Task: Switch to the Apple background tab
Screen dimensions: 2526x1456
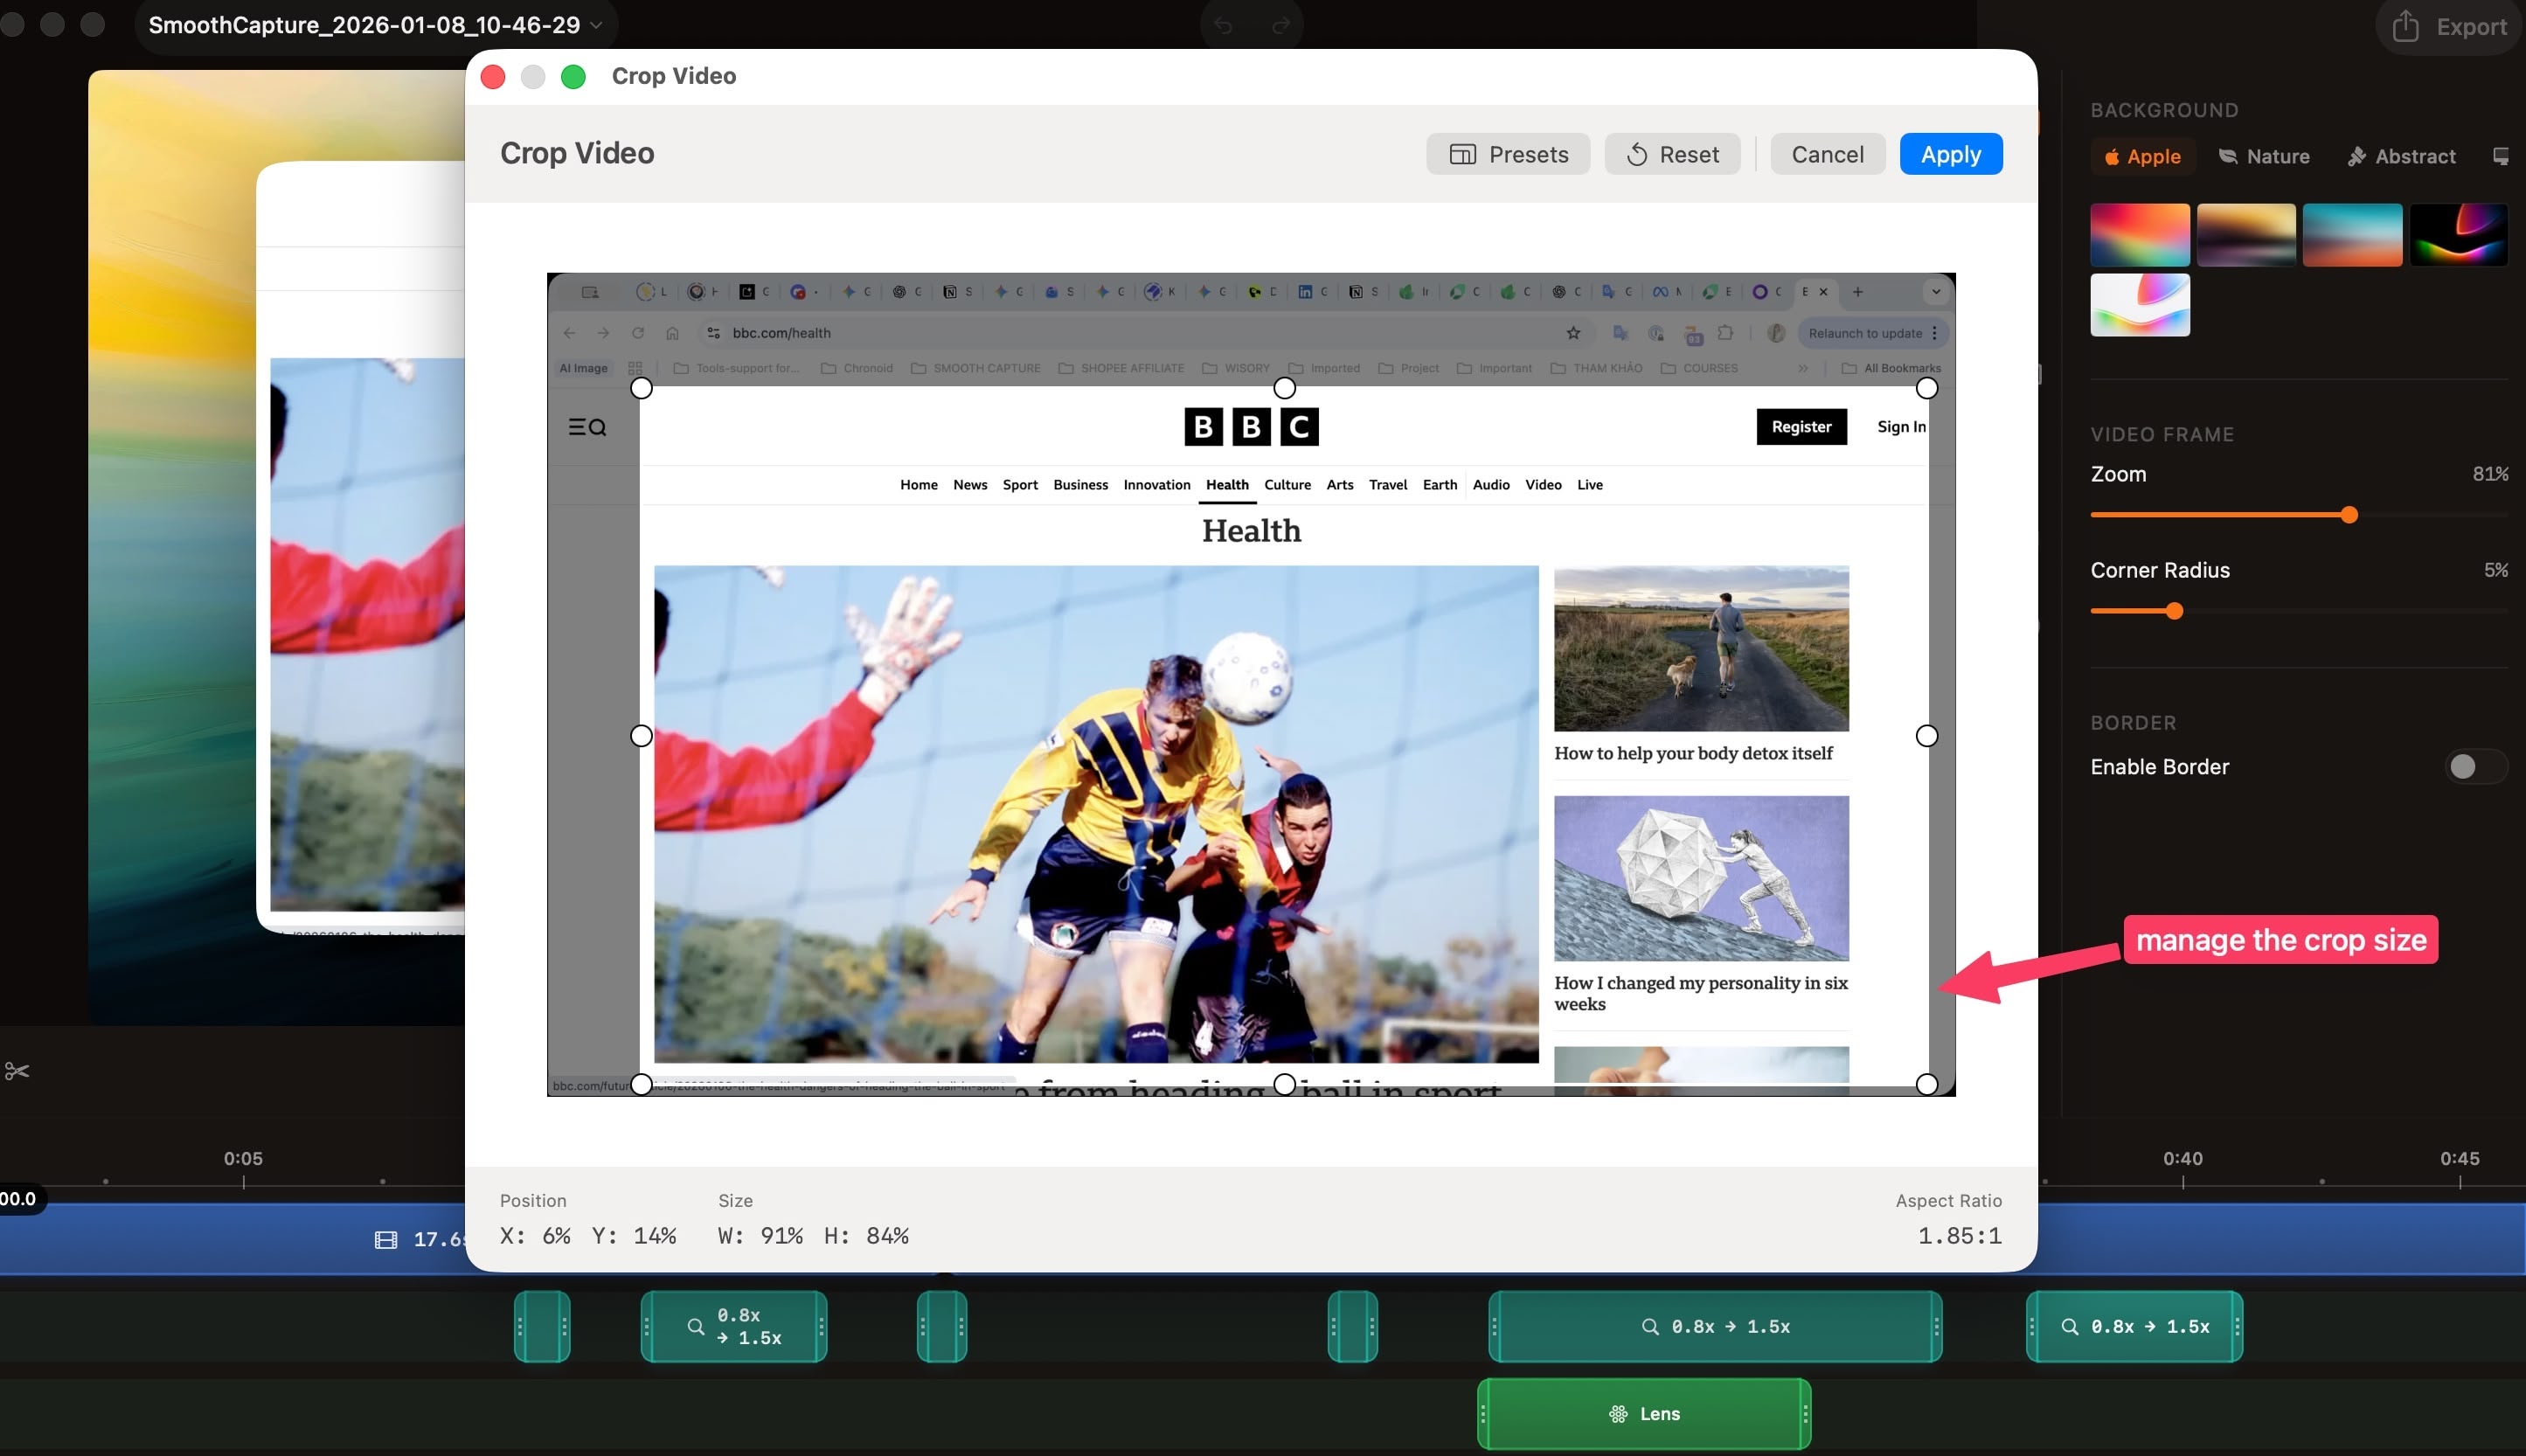Action: 2142,156
